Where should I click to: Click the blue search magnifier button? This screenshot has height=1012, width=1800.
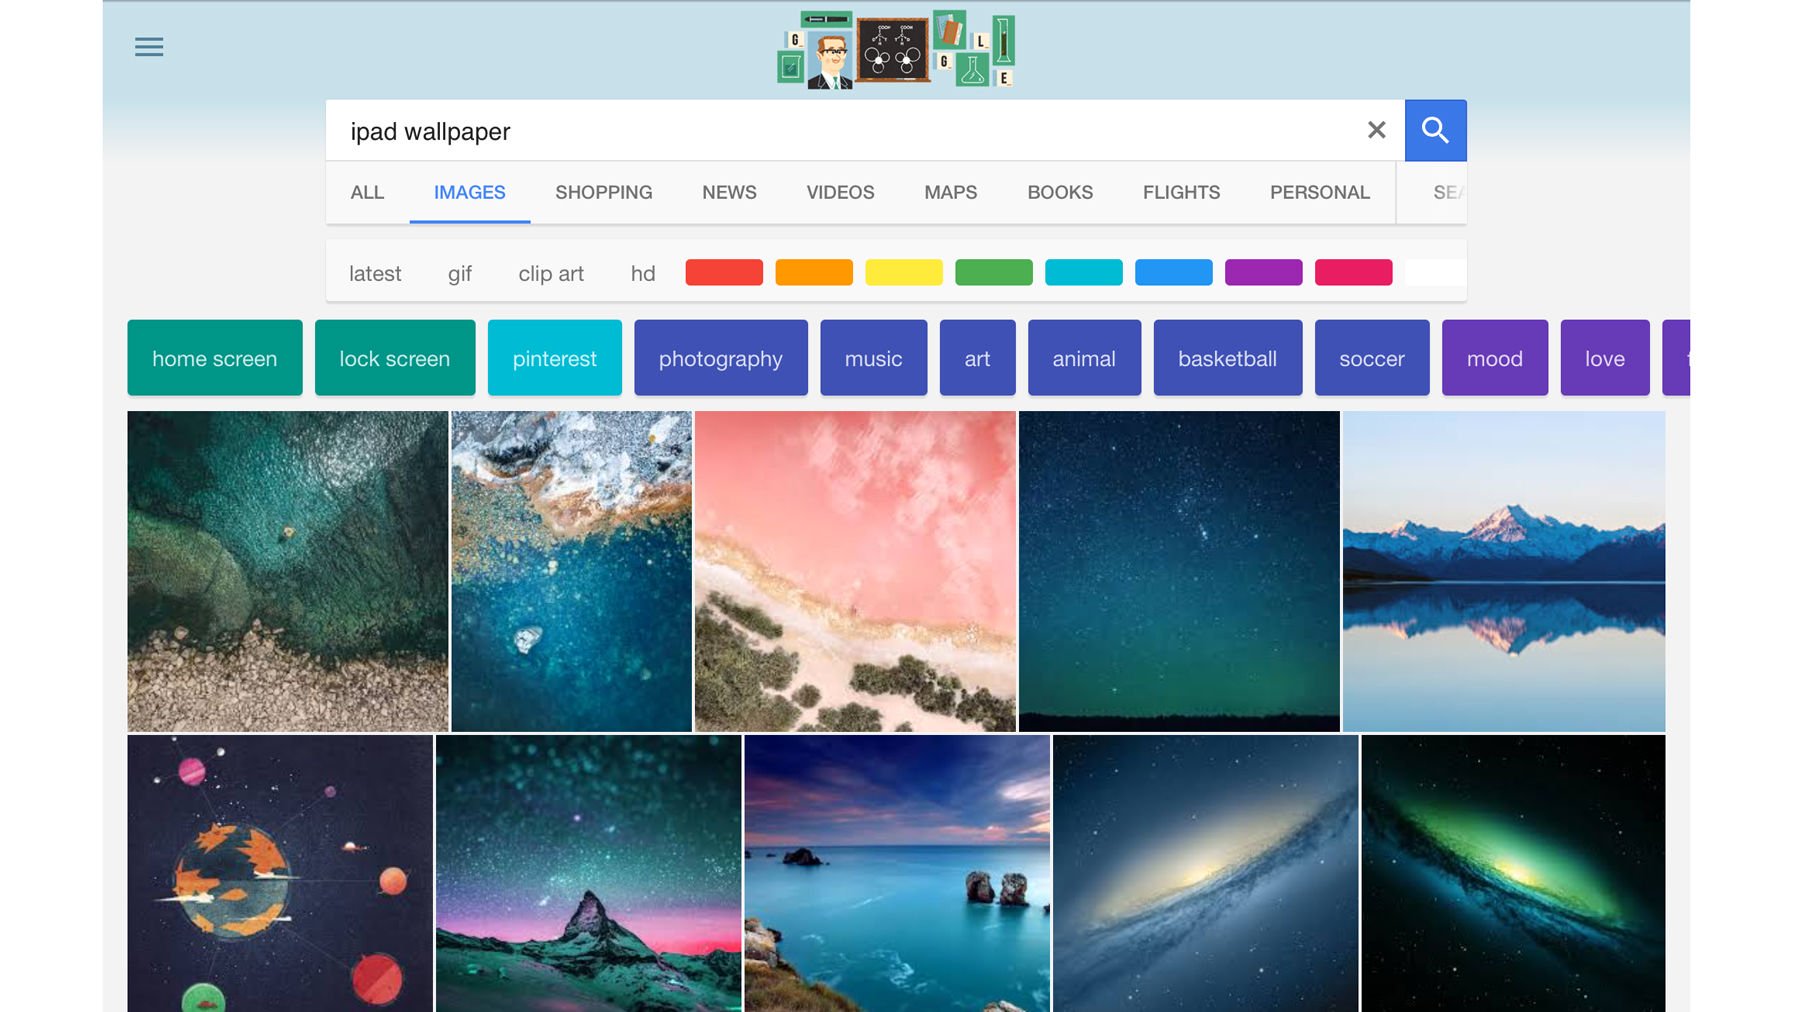(1435, 130)
